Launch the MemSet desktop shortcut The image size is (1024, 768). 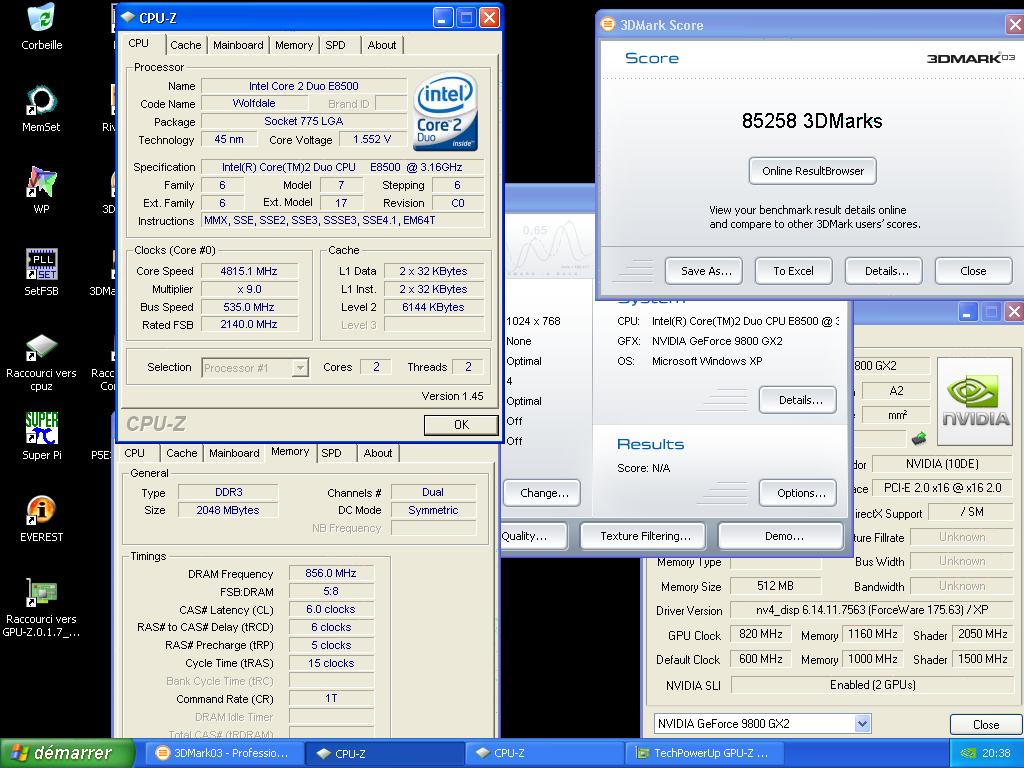point(41,101)
